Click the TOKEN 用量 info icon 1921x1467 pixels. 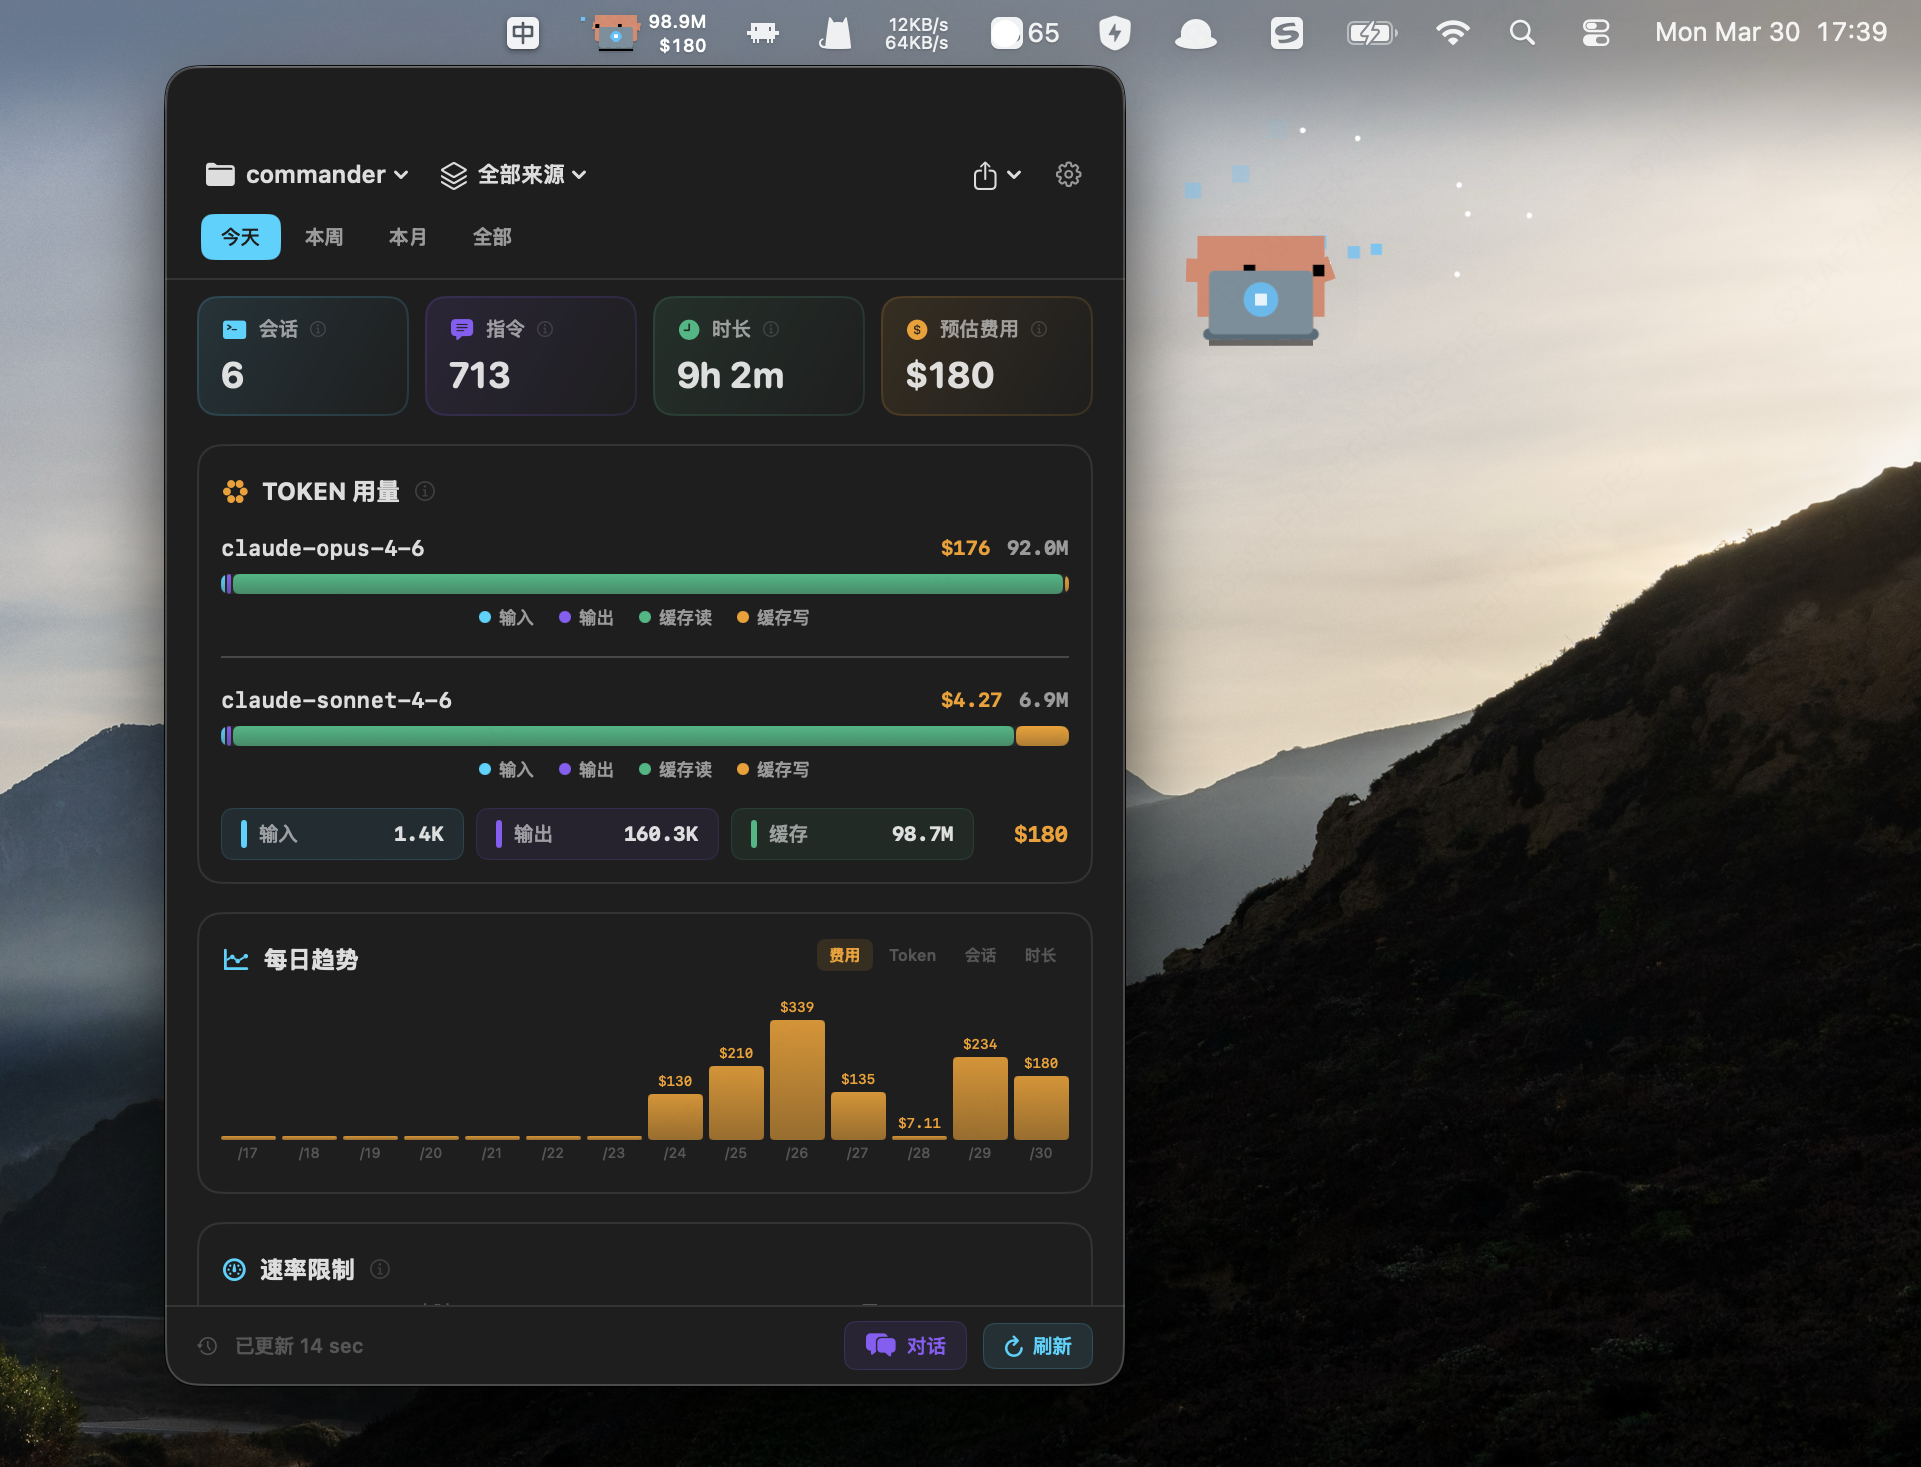pos(424,491)
